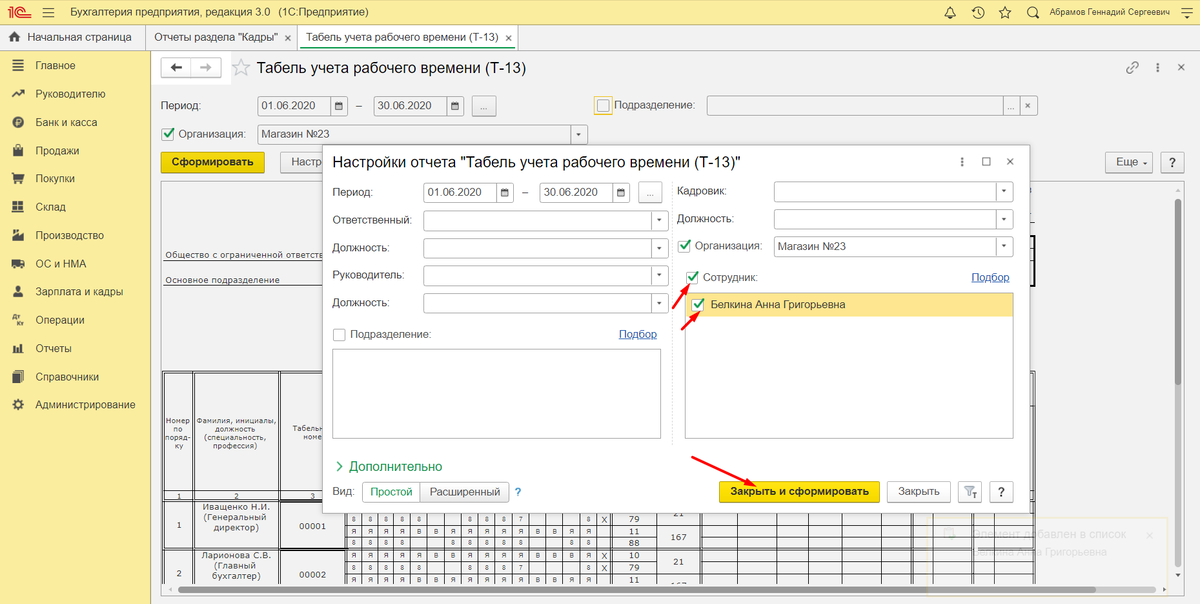The width and height of the screenshot is (1200, 604).
Task: Go back with left arrow button
Action: pos(177,68)
